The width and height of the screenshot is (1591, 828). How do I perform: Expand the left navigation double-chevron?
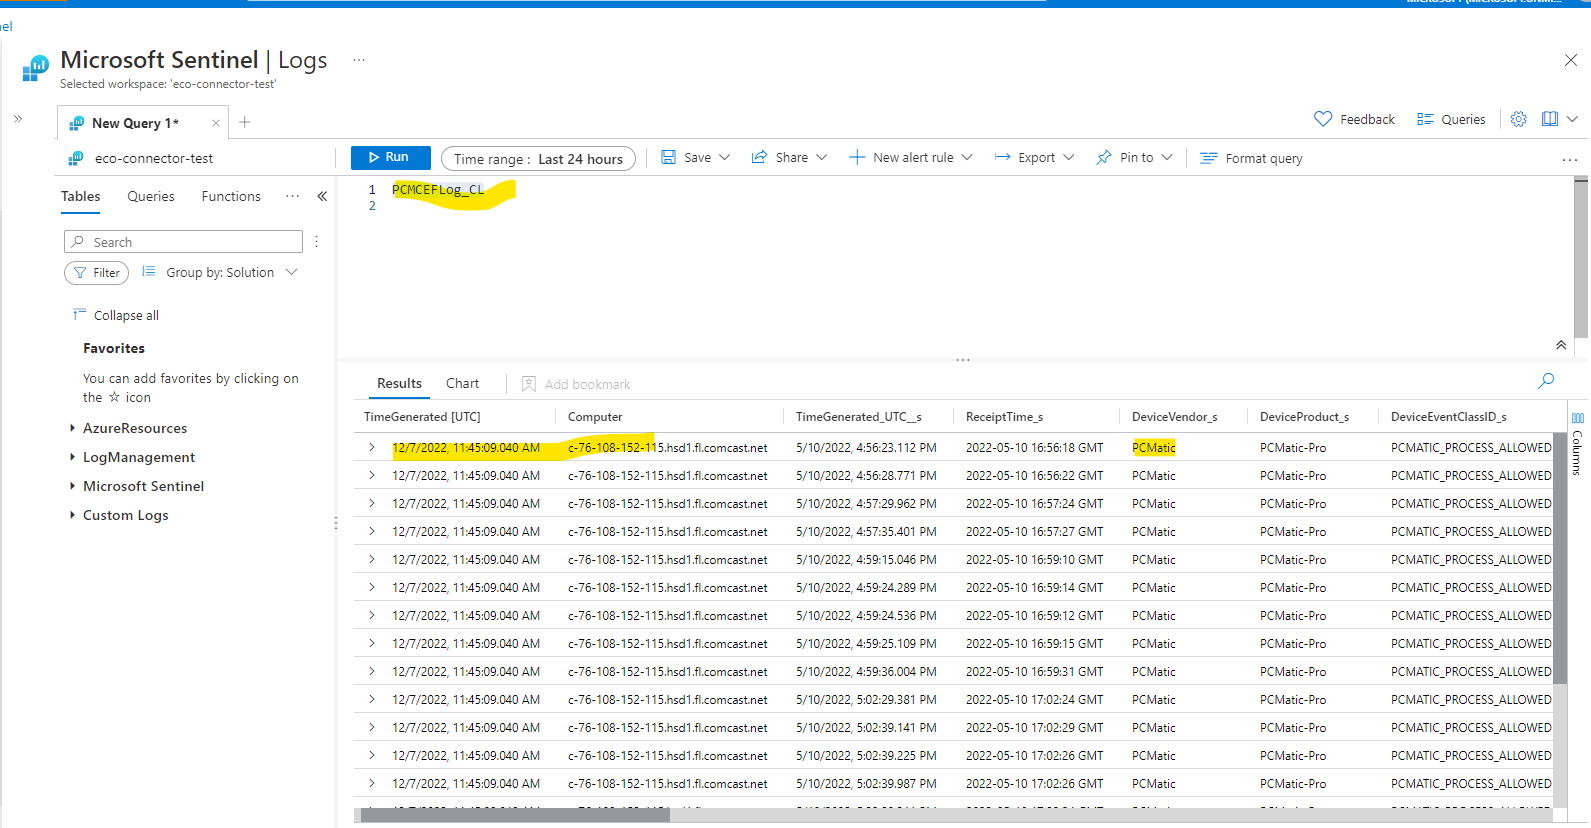tap(18, 119)
